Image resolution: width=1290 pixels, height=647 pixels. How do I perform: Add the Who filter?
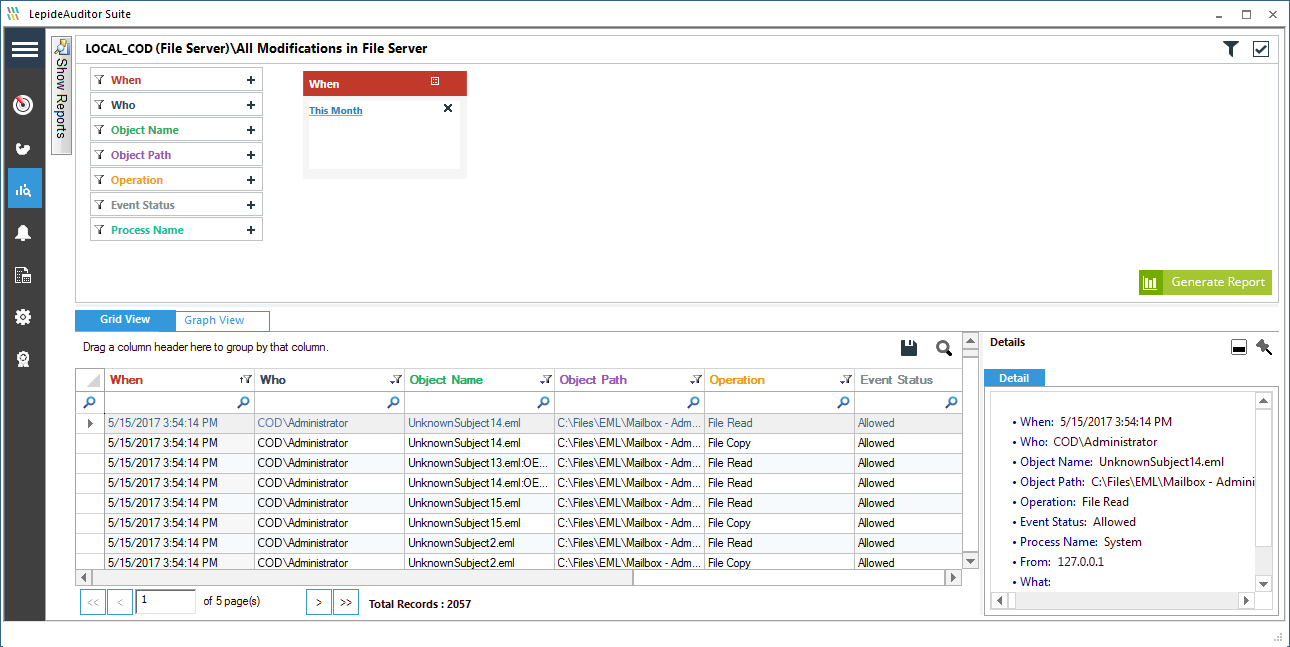(x=251, y=105)
